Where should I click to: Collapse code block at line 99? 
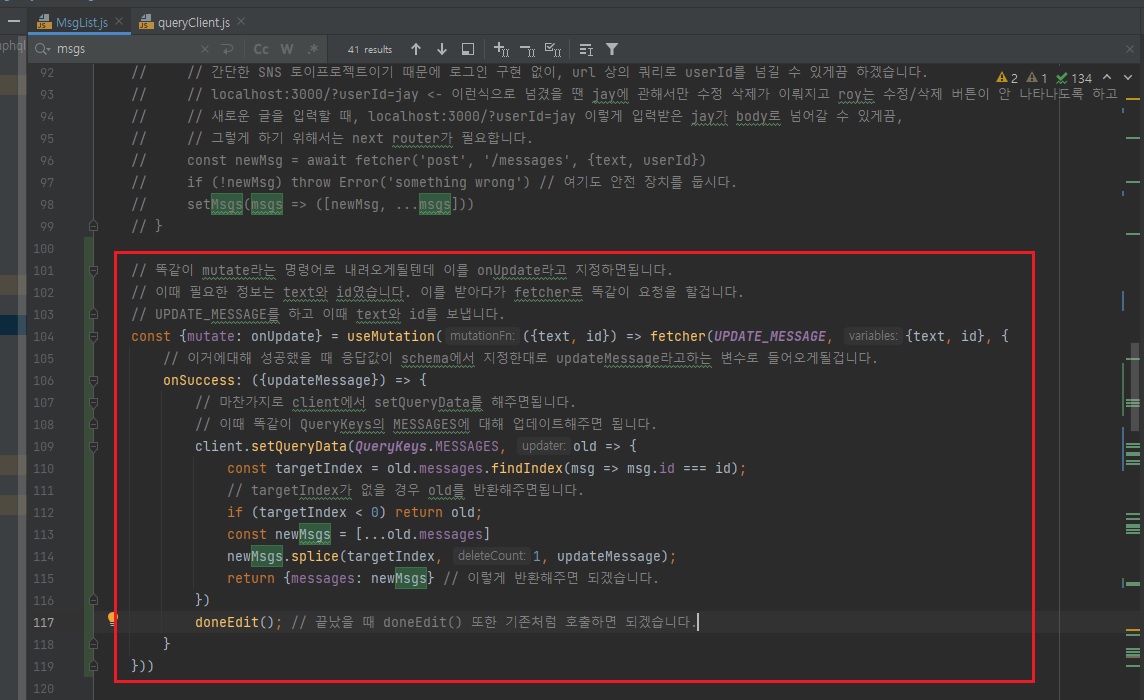(93, 227)
